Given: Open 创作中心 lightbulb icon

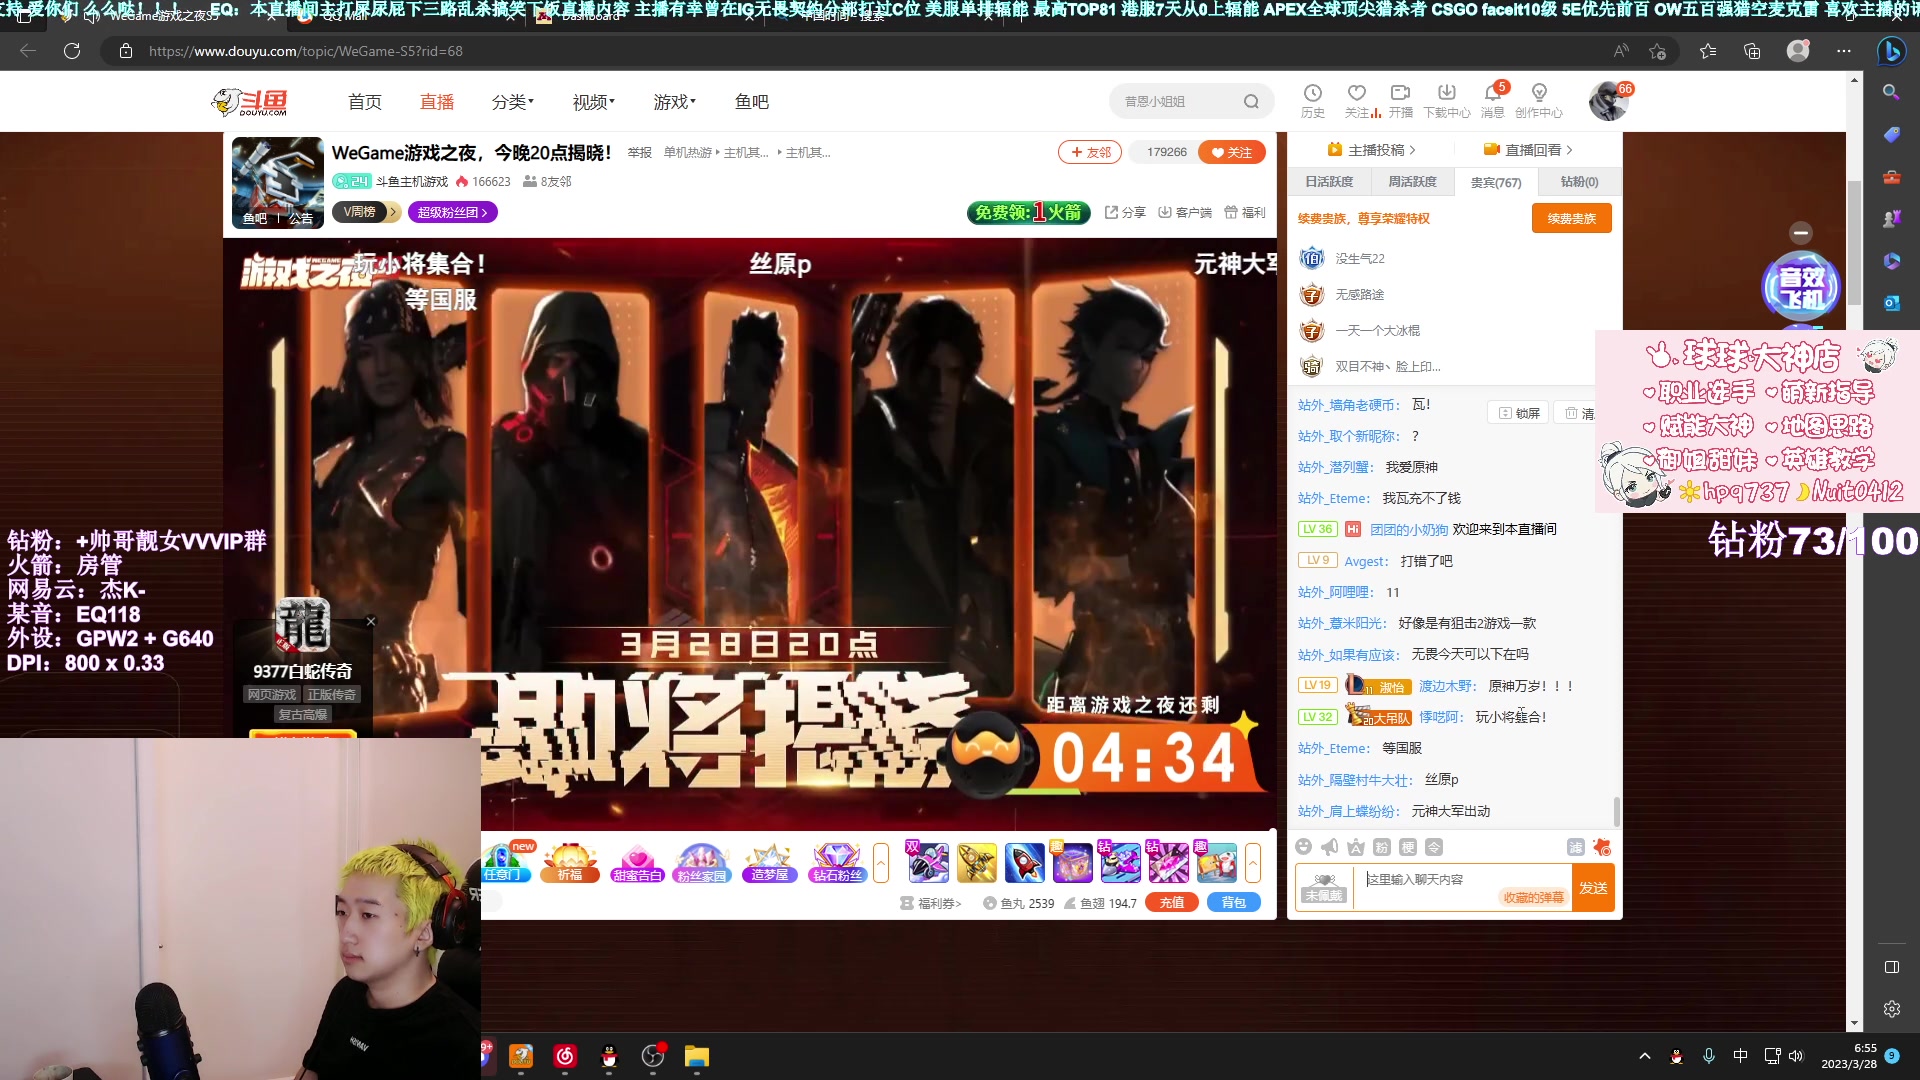Looking at the screenshot, I should (x=1539, y=100).
